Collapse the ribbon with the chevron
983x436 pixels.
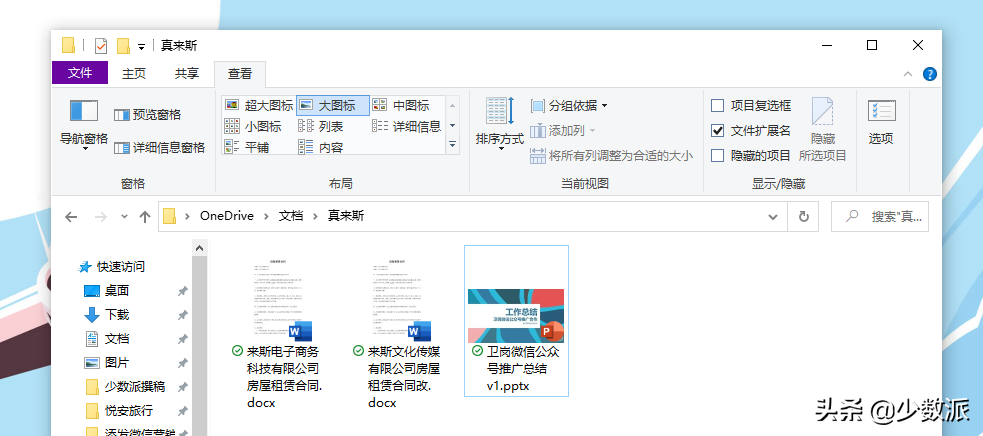(907, 74)
